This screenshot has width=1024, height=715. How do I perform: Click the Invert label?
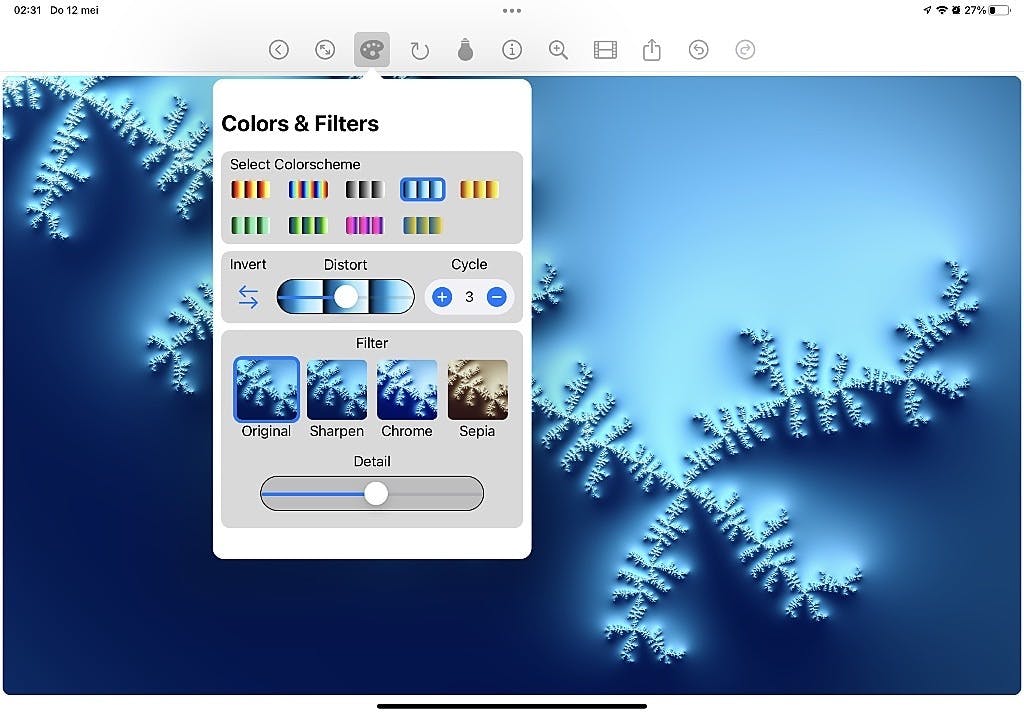(248, 264)
